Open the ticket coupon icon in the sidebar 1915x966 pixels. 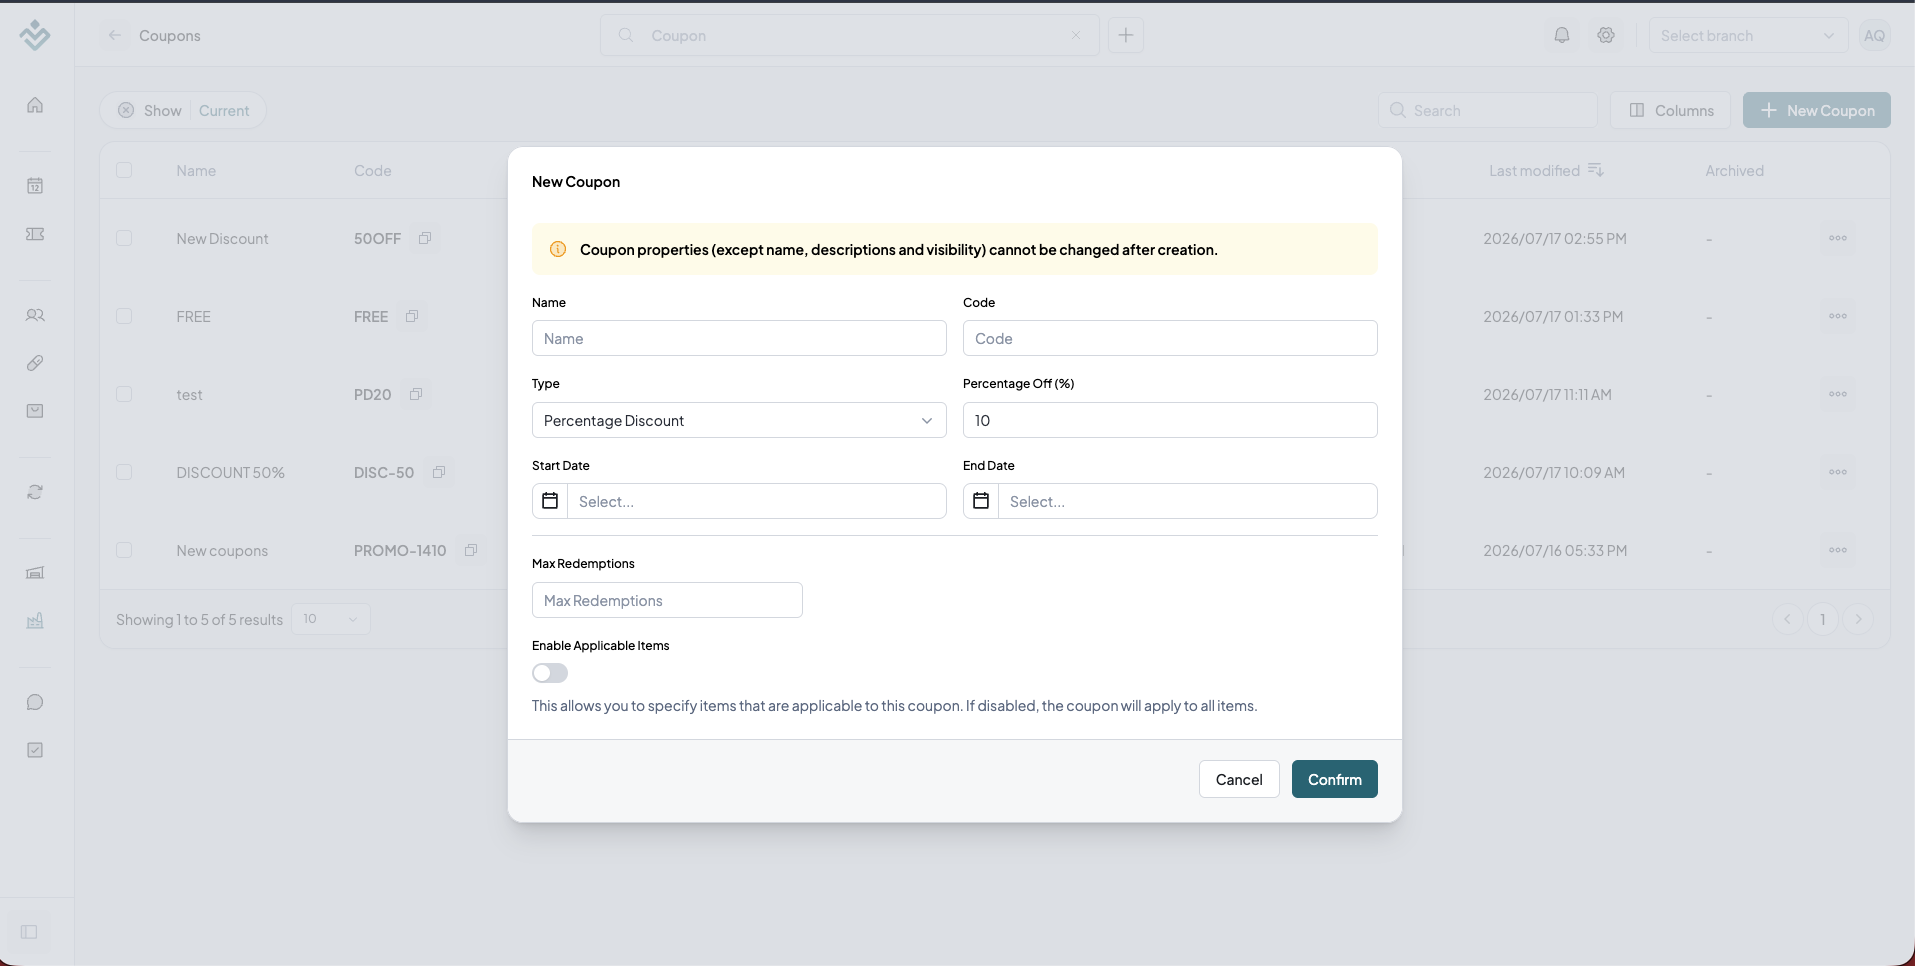pos(35,234)
